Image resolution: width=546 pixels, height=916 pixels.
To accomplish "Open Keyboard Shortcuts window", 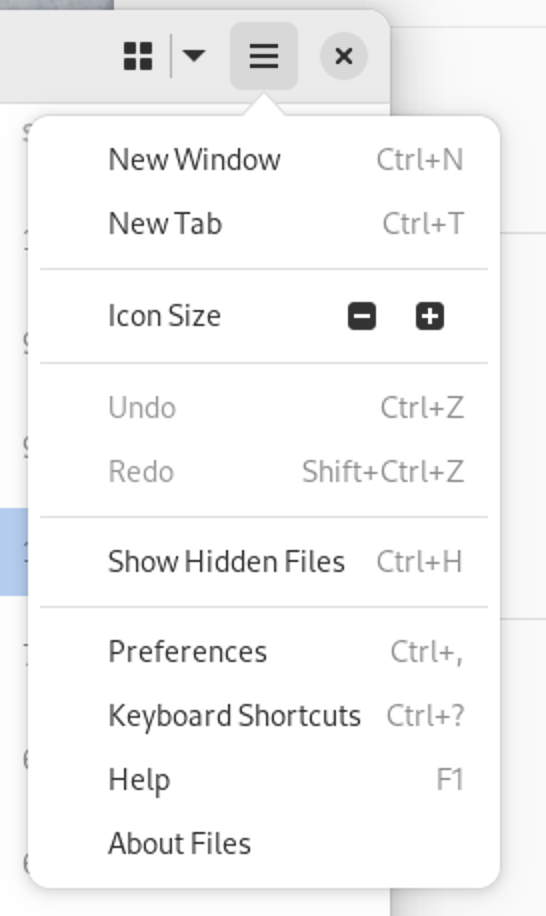I will click(264, 716).
